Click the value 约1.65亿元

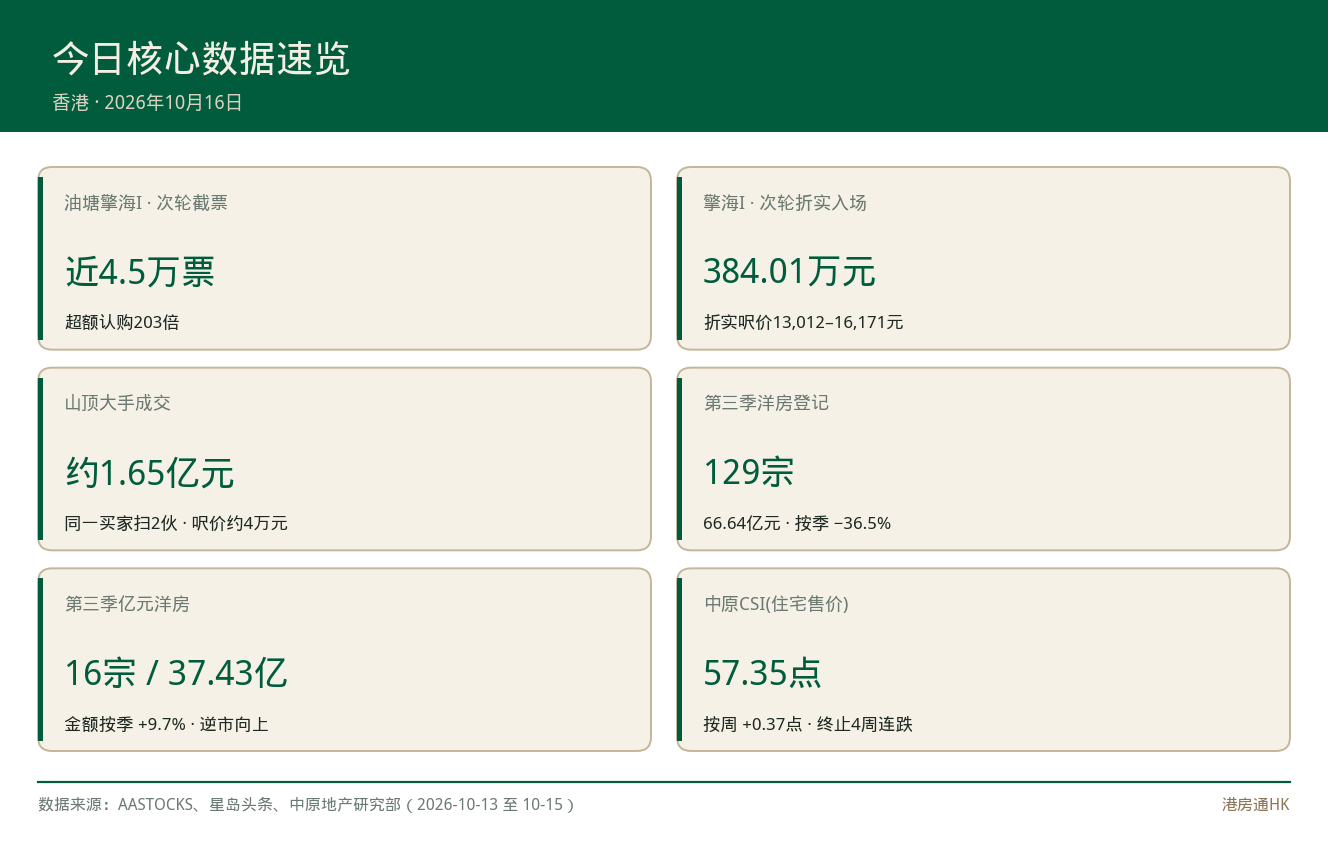tap(150, 472)
